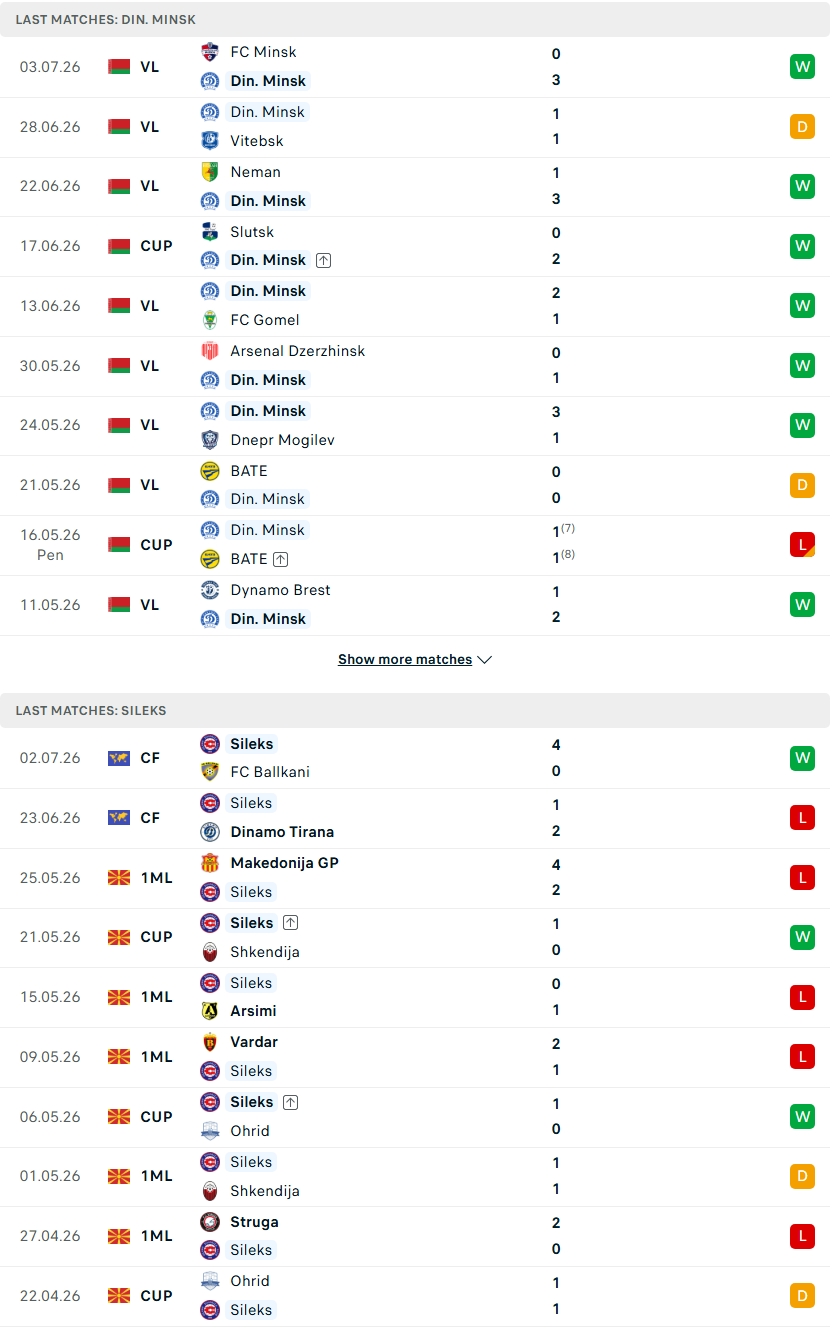Click the FC Ballkani team logo
Image resolution: width=834 pixels, height=1333 pixels.
coord(210,772)
